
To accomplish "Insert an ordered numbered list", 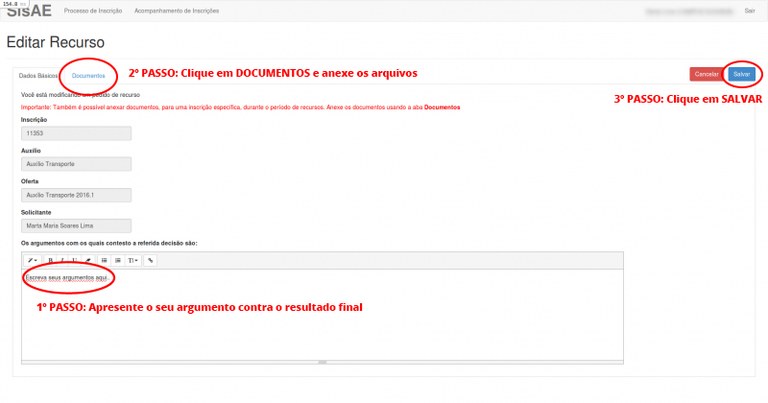I will 117,260.
